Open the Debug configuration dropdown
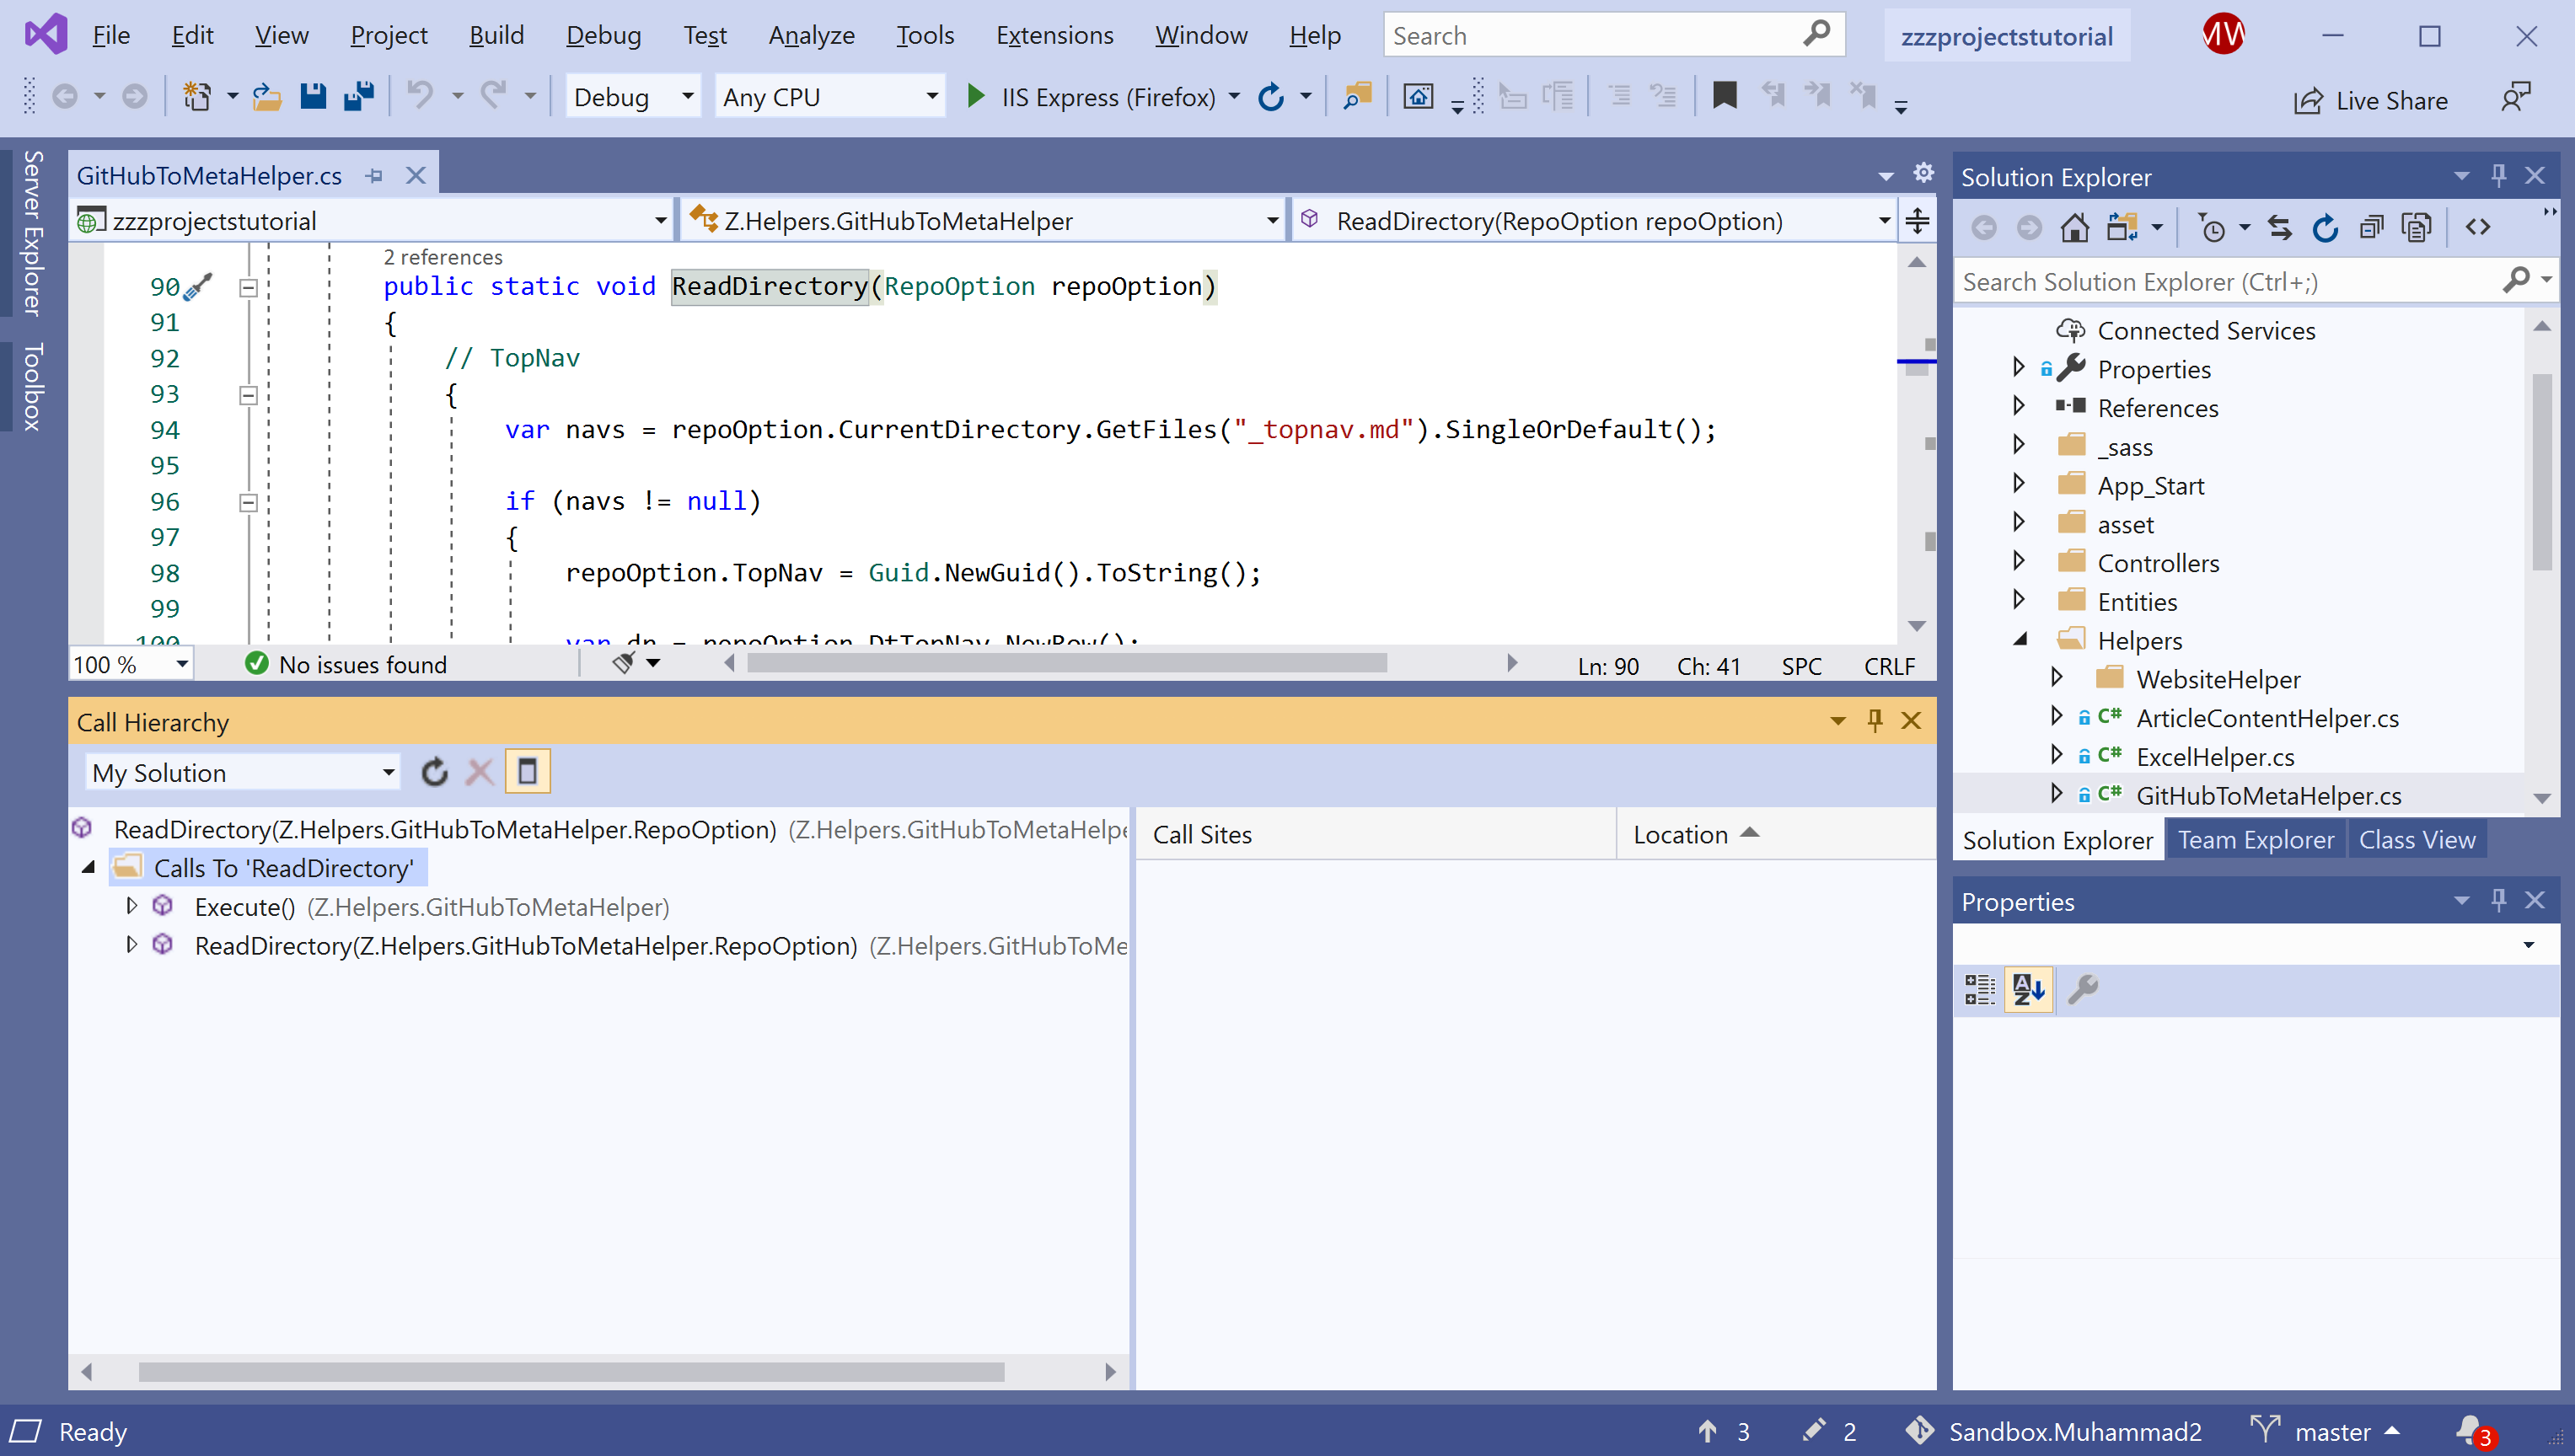 tap(633, 97)
